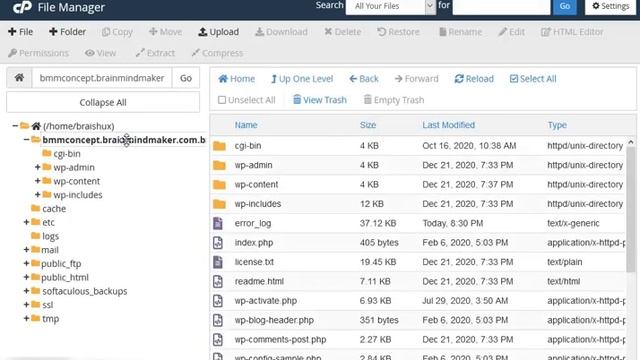This screenshot has width=640, height=360.
Task: Click the error_log file icon
Action: pos(218,223)
